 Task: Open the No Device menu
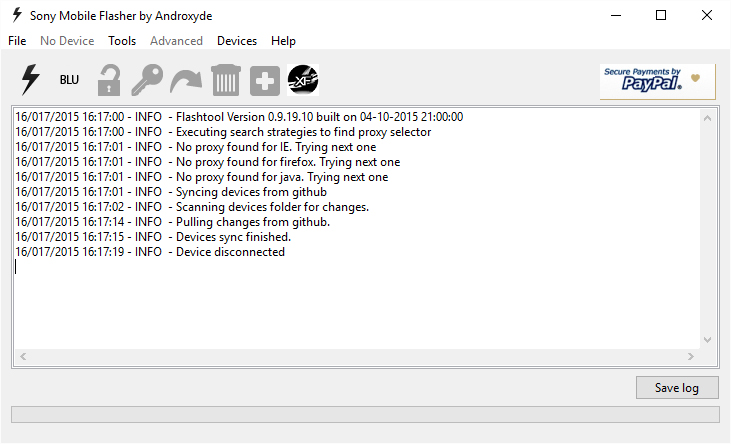click(x=67, y=41)
